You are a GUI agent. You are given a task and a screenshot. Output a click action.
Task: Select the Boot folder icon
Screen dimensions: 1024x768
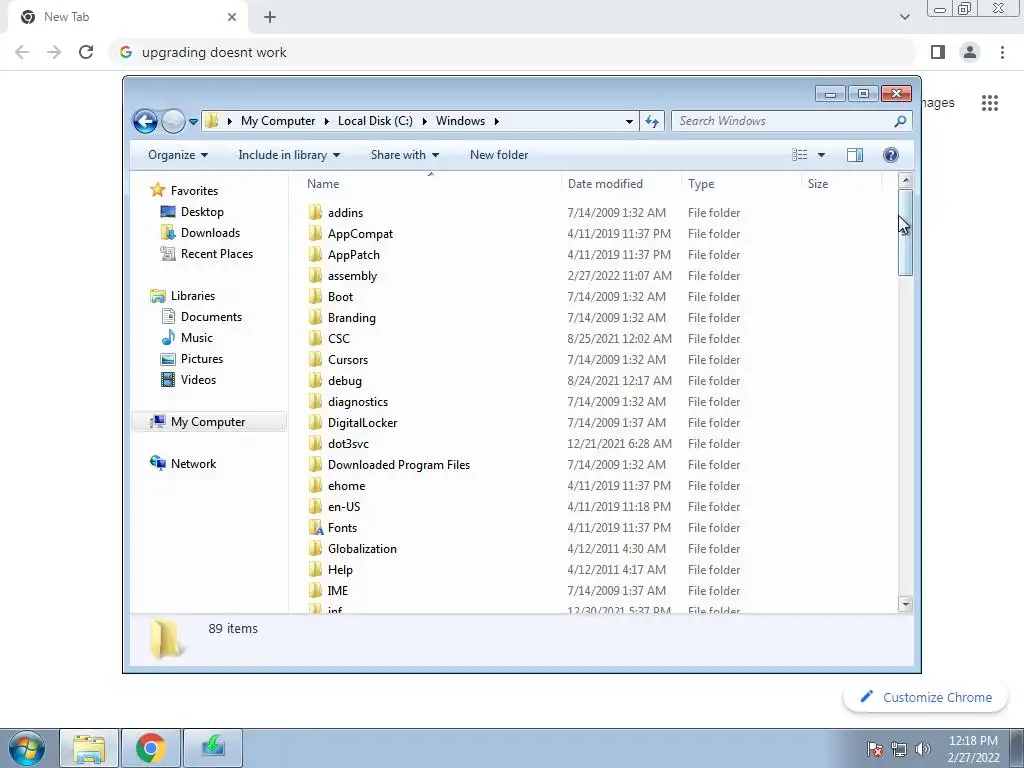pyautogui.click(x=315, y=296)
